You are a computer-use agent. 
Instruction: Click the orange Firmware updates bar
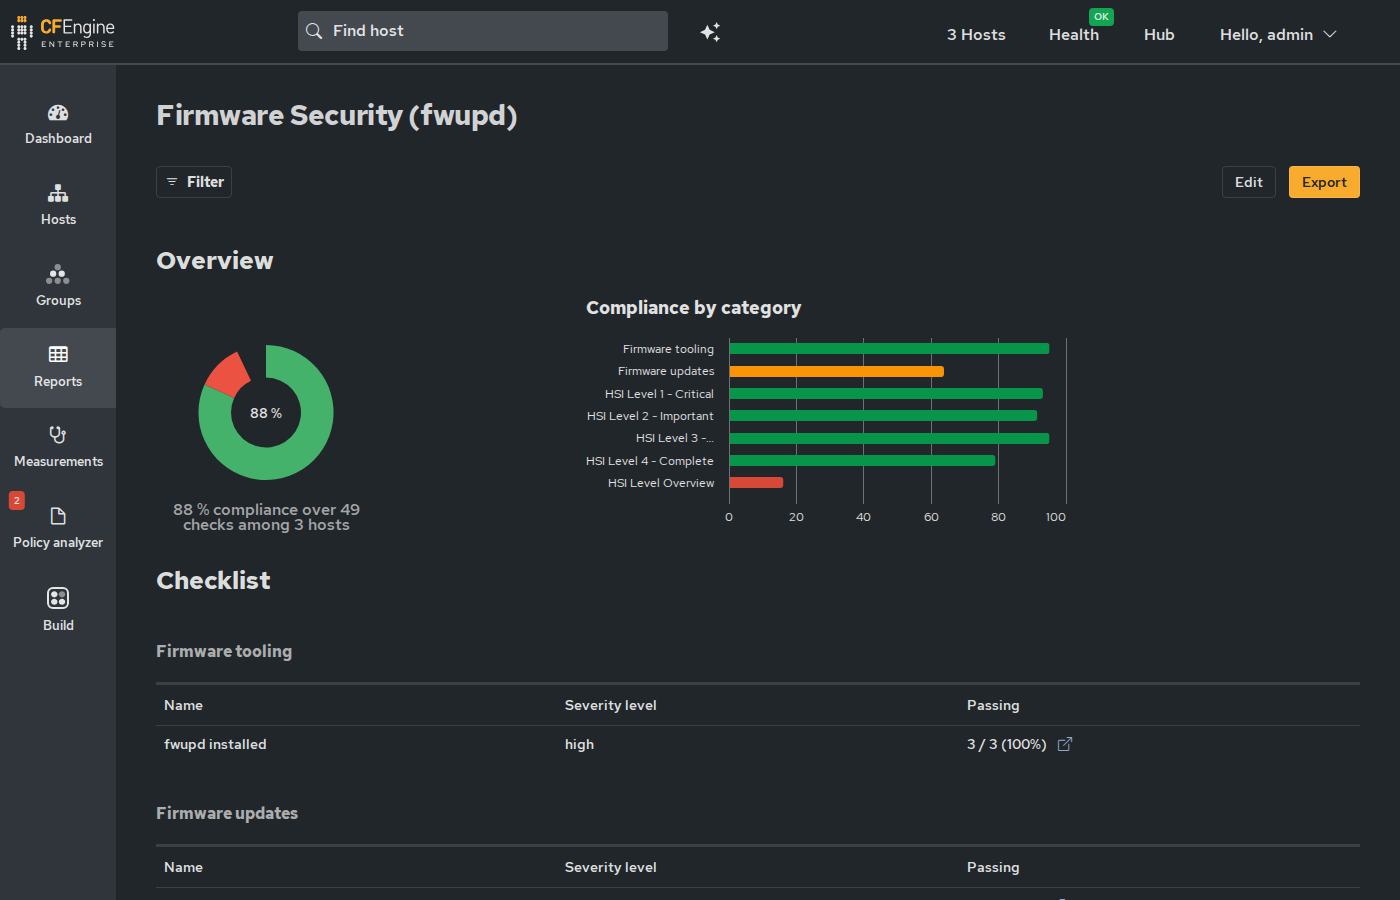[x=836, y=371]
